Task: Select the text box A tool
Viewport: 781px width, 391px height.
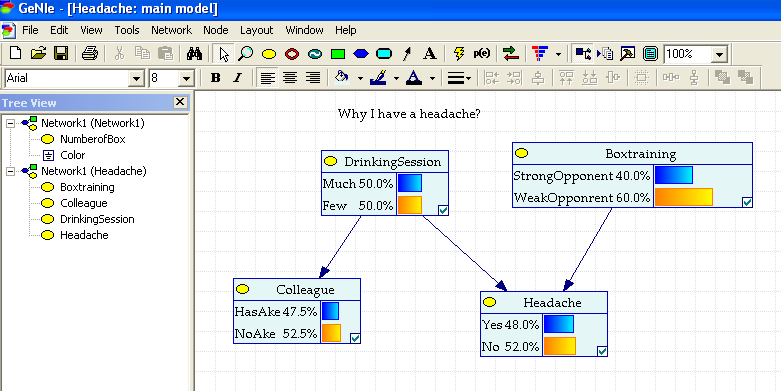Action: (x=430, y=54)
